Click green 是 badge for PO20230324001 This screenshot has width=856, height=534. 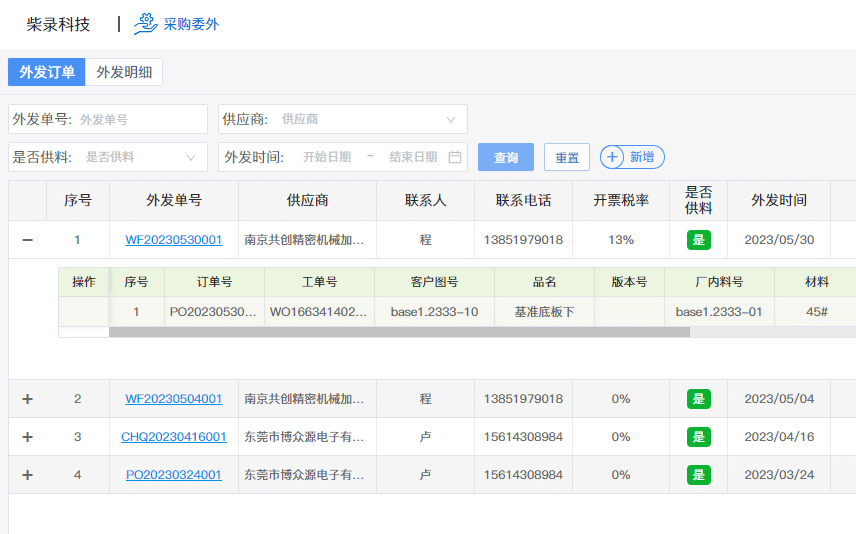[699, 475]
